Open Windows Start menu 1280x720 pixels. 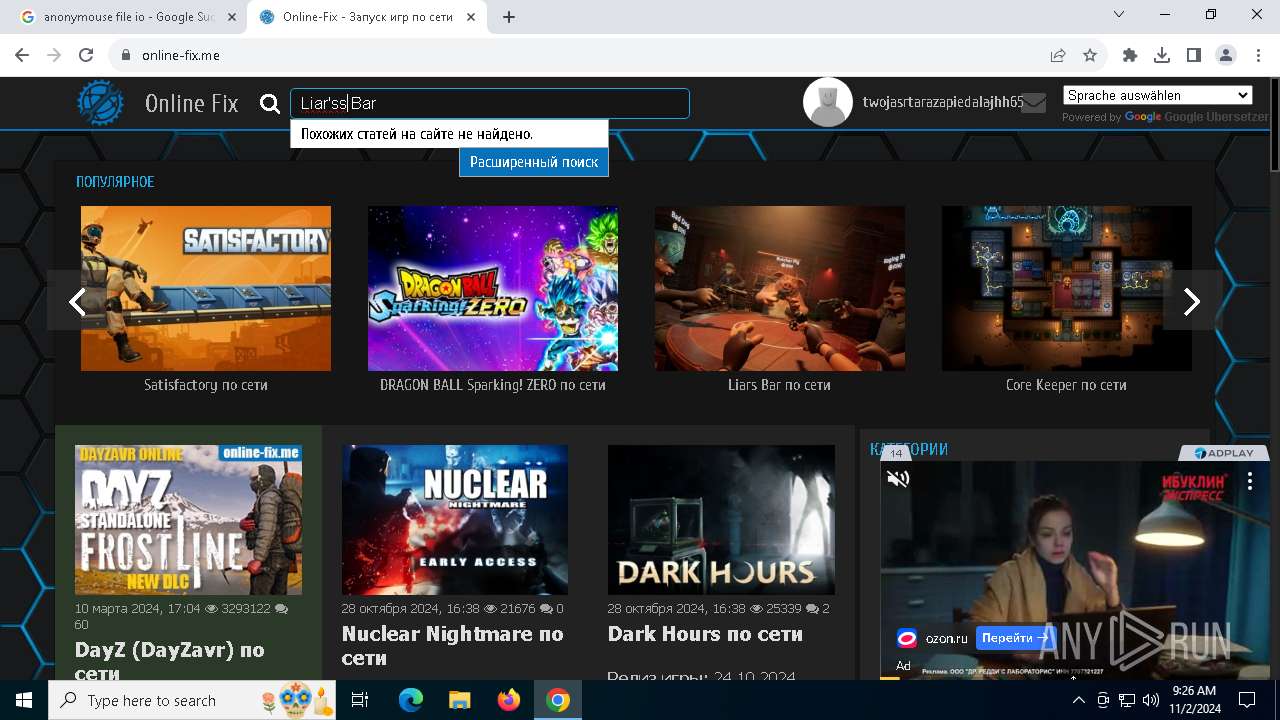(x=24, y=700)
